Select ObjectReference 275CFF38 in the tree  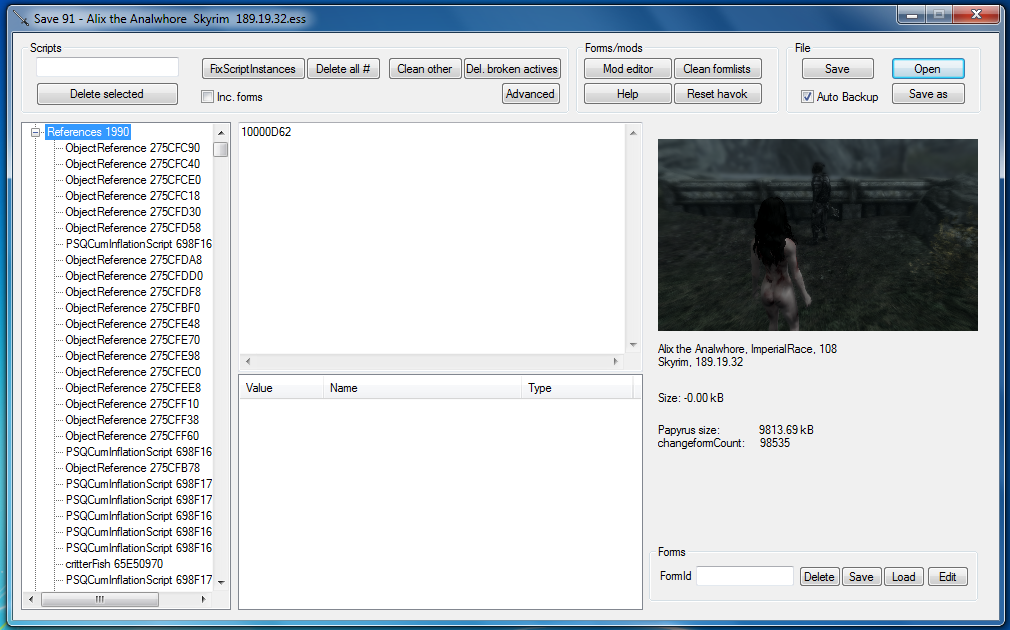click(132, 420)
